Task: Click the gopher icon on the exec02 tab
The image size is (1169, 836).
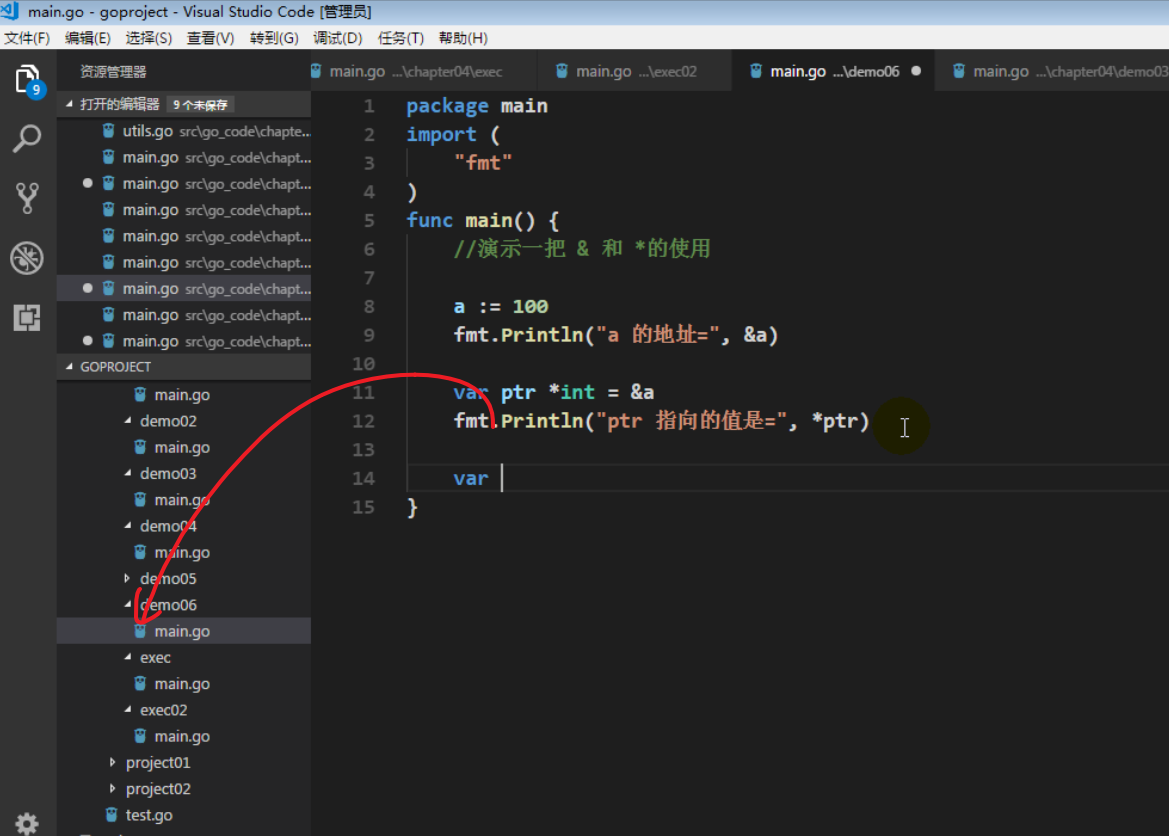Action: click(x=562, y=72)
